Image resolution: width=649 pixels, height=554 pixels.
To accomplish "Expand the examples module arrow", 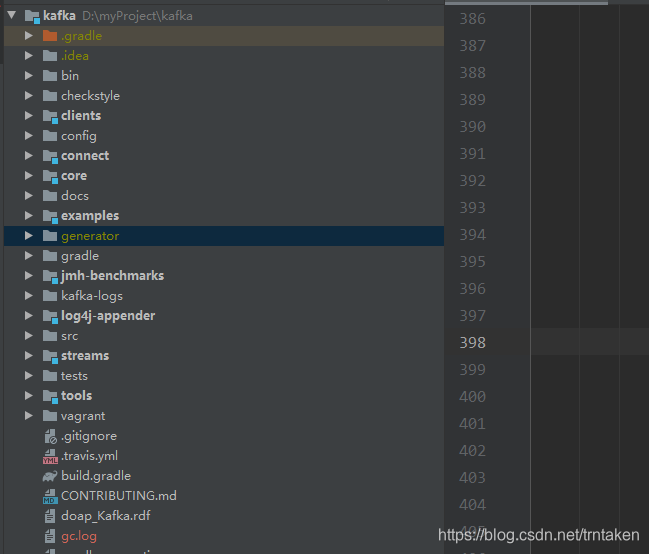I will click(x=29, y=215).
